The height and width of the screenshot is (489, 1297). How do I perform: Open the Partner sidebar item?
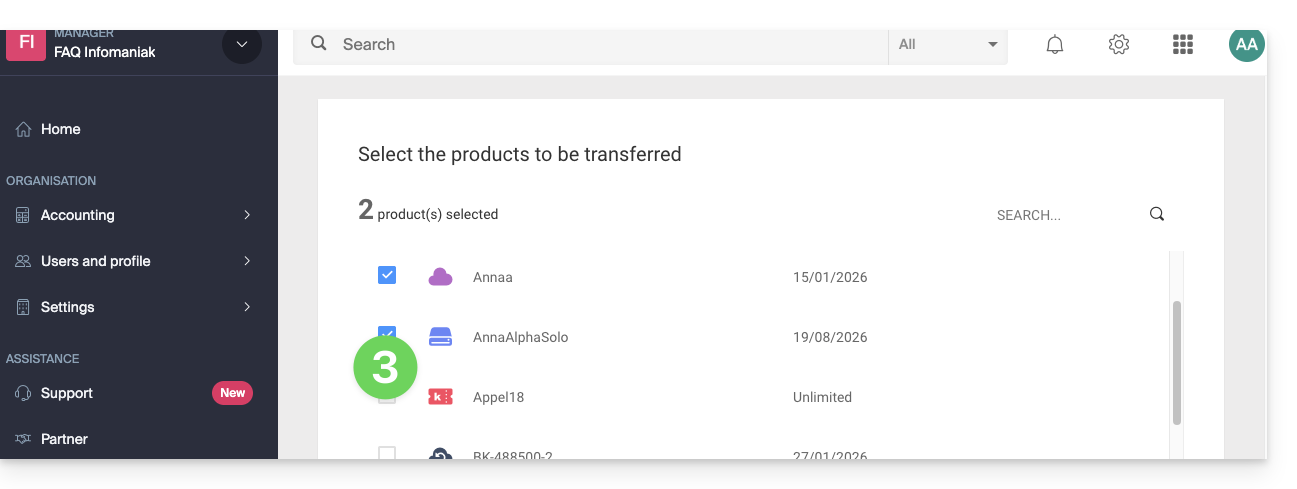point(64,439)
